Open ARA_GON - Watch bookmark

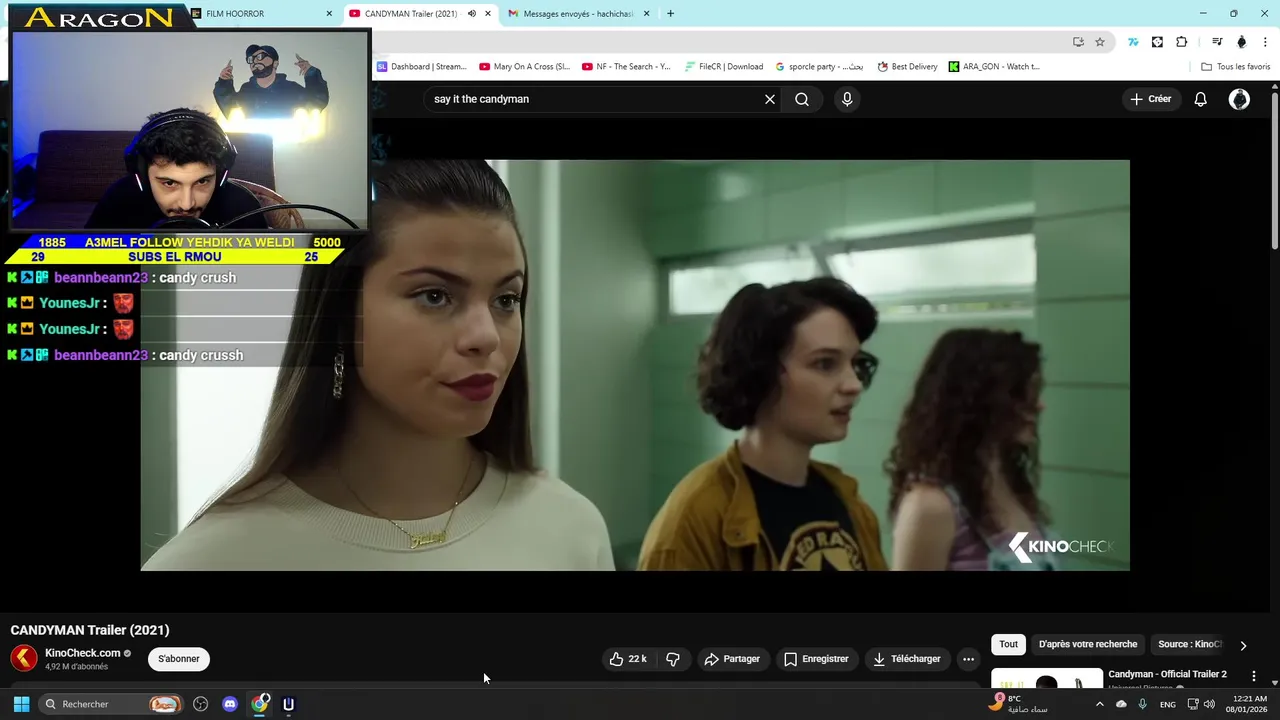(x=994, y=67)
